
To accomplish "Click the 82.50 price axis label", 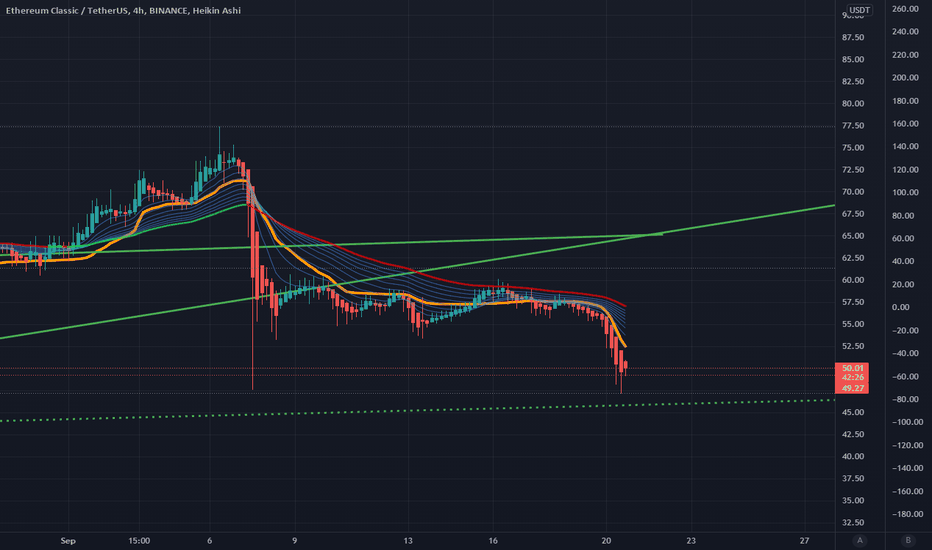I will click(x=853, y=81).
